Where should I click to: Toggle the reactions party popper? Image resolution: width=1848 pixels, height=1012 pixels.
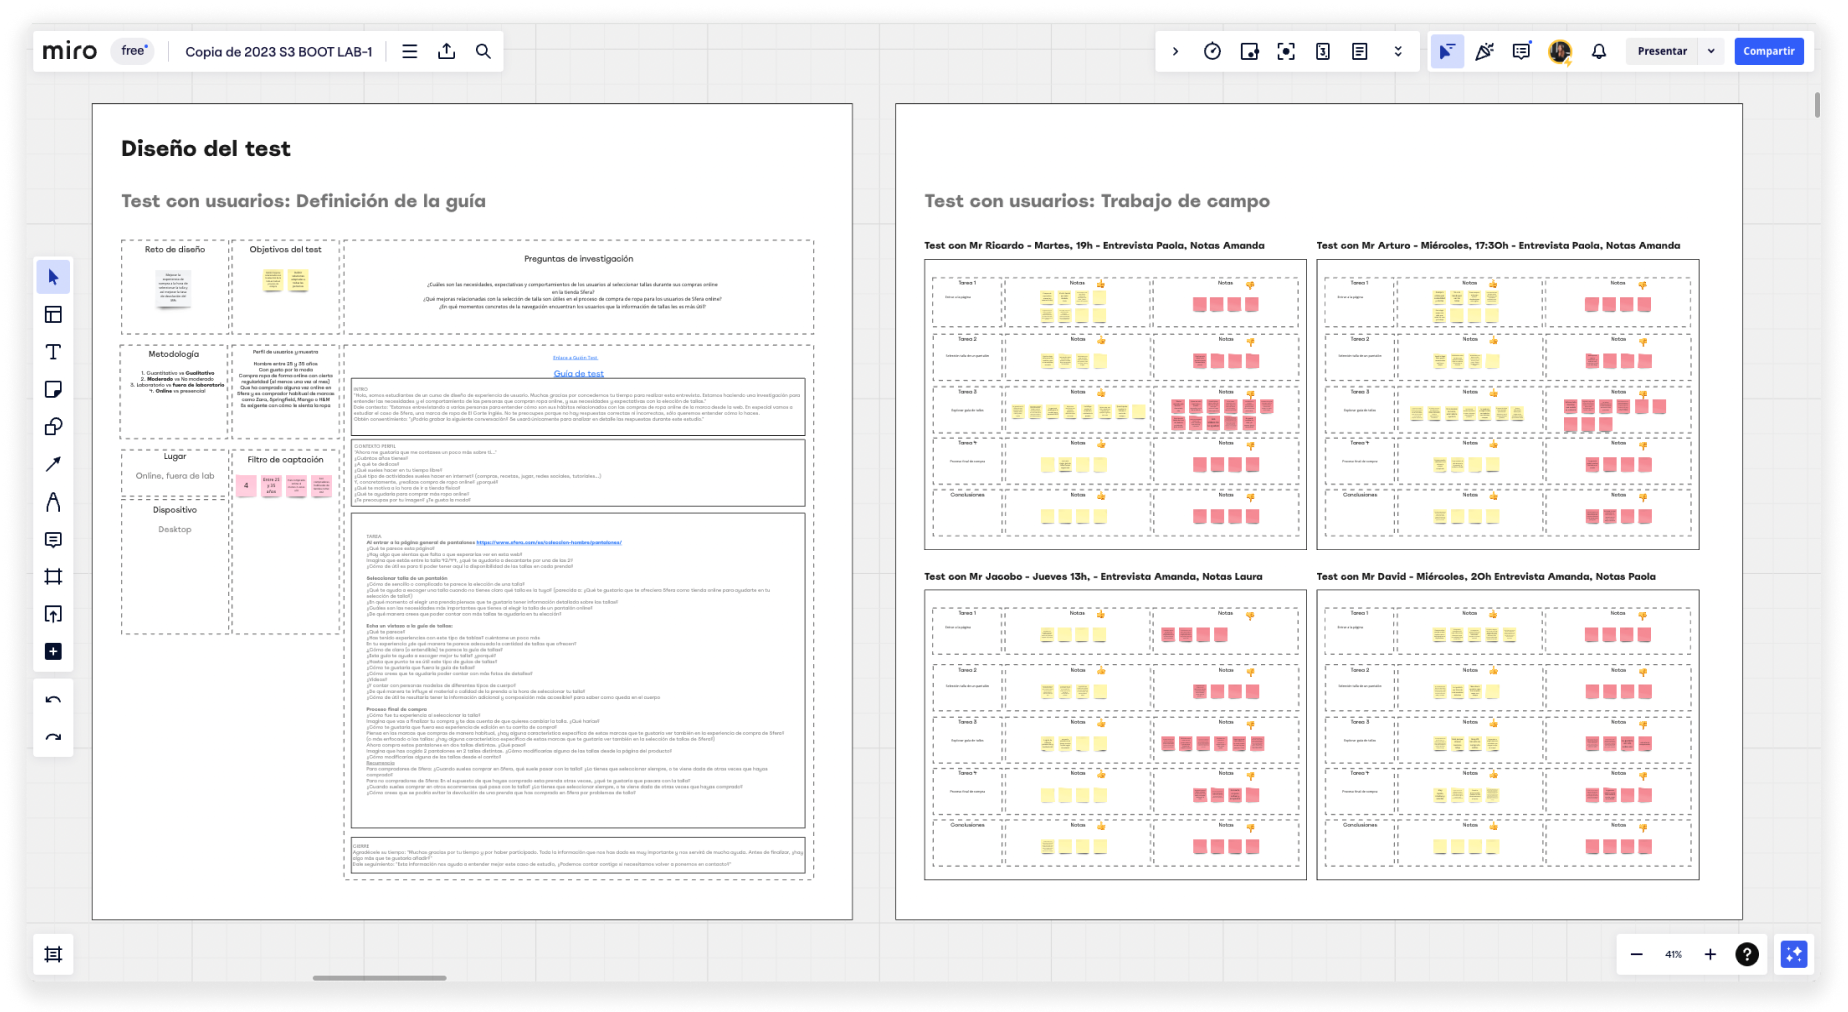coord(1484,51)
